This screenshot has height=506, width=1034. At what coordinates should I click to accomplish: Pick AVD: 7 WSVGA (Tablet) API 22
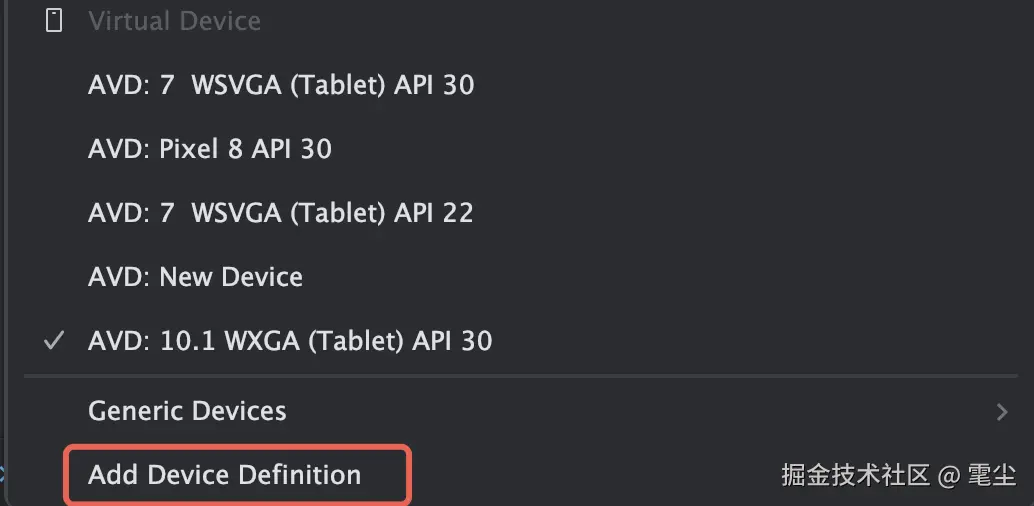pos(280,213)
